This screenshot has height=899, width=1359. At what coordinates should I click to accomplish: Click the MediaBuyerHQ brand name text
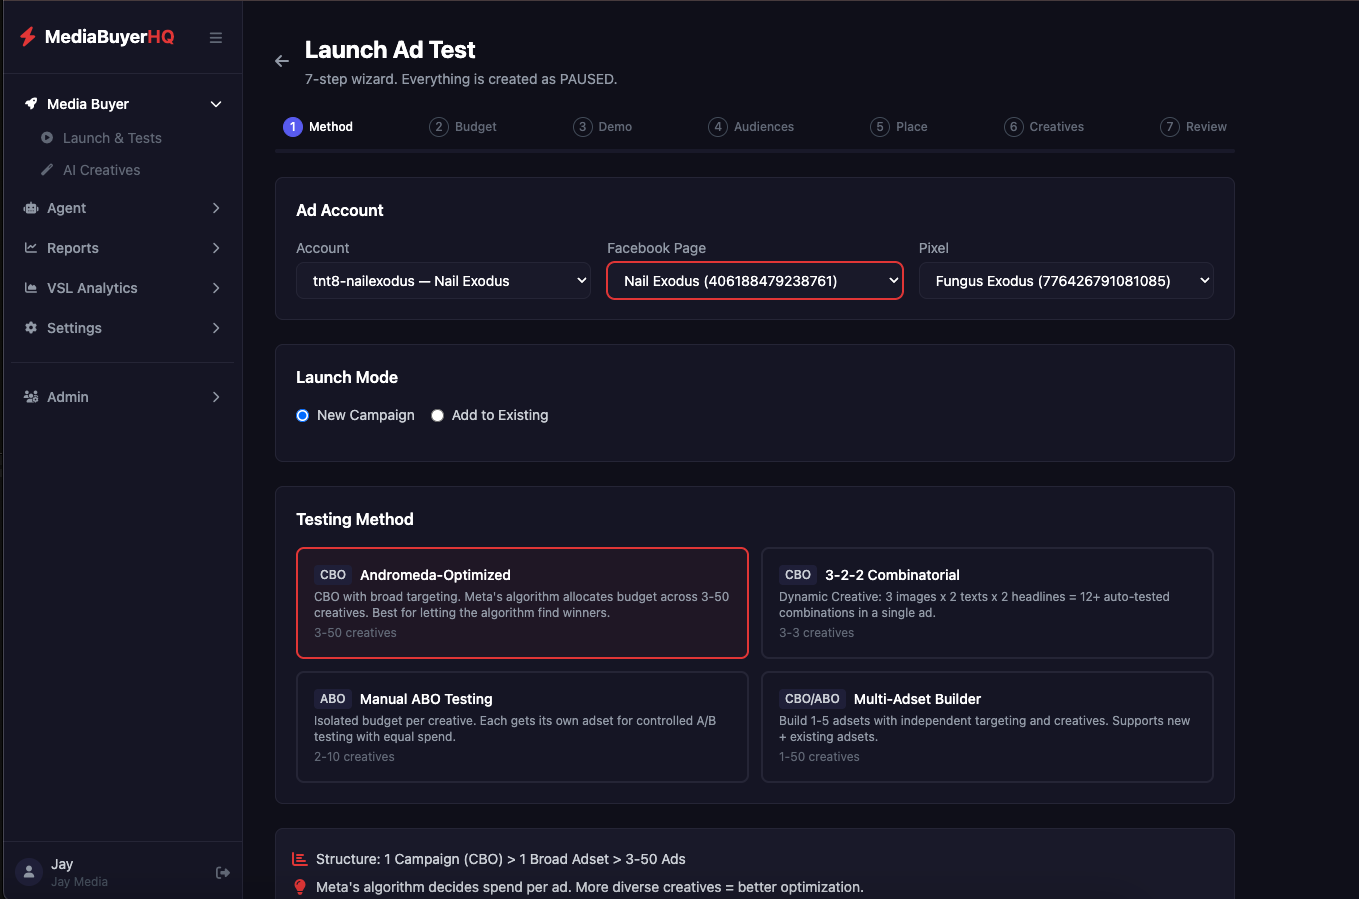[x=110, y=37]
